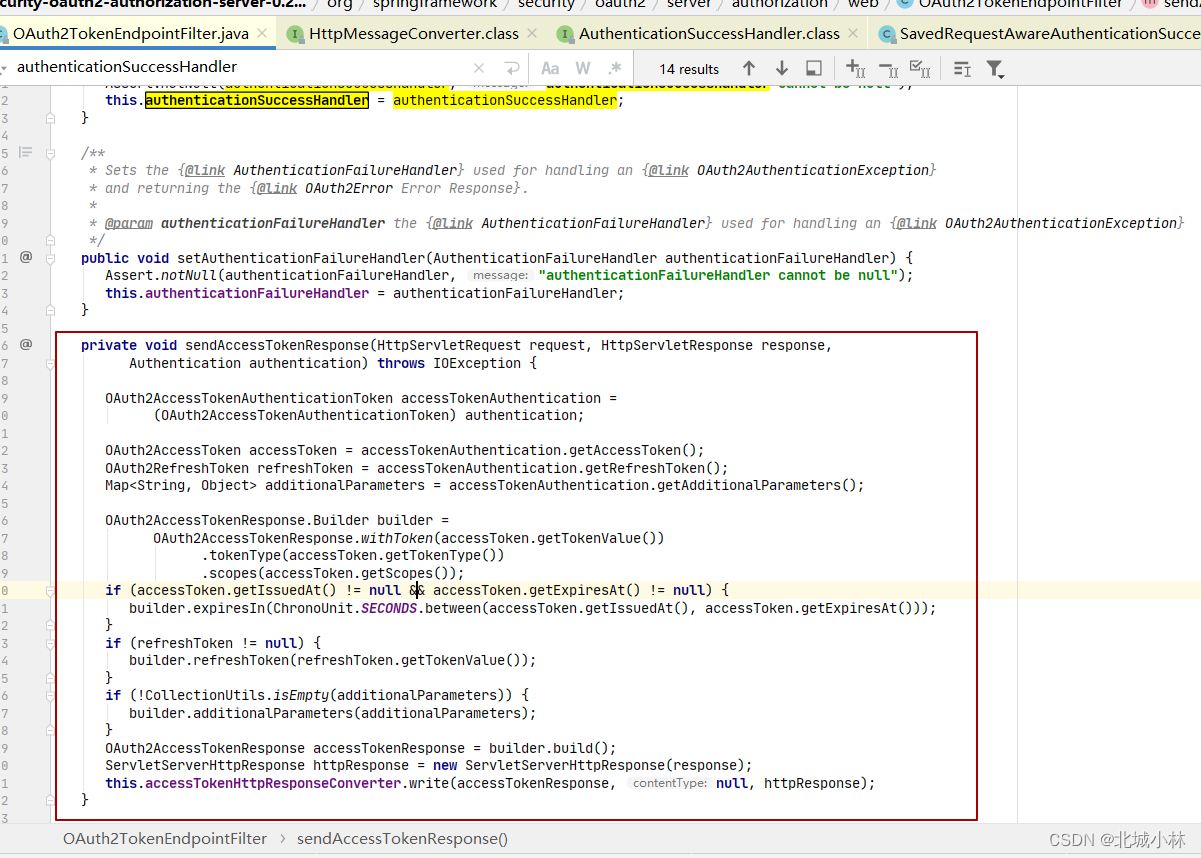Click the '14 results' counter
The height and width of the screenshot is (858, 1201).
[689, 69]
